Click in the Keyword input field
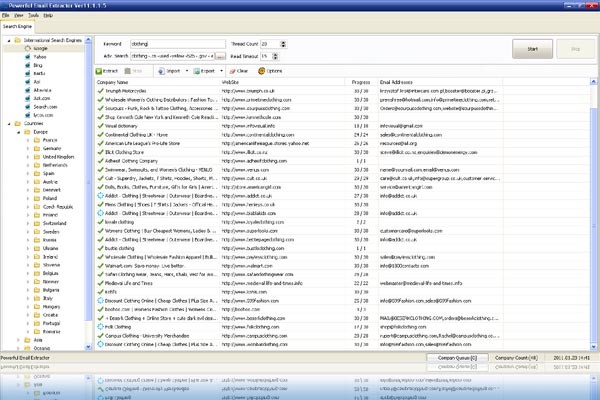 click(x=178, y=44)
